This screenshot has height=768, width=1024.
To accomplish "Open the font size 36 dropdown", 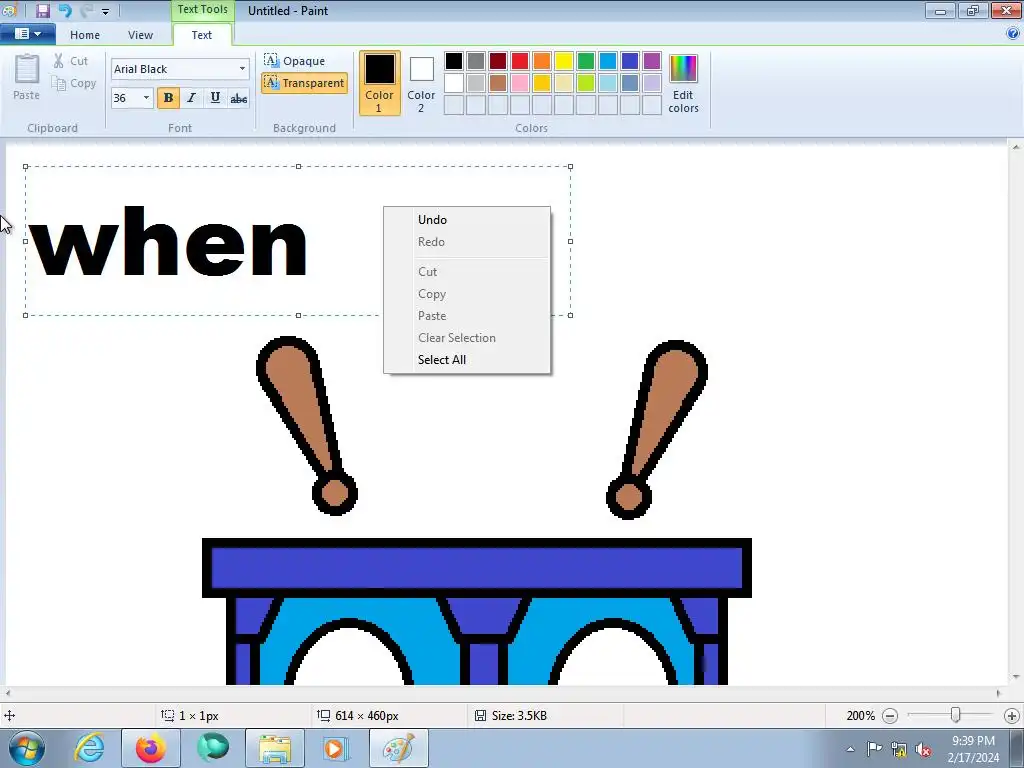I will click(146, 98).
